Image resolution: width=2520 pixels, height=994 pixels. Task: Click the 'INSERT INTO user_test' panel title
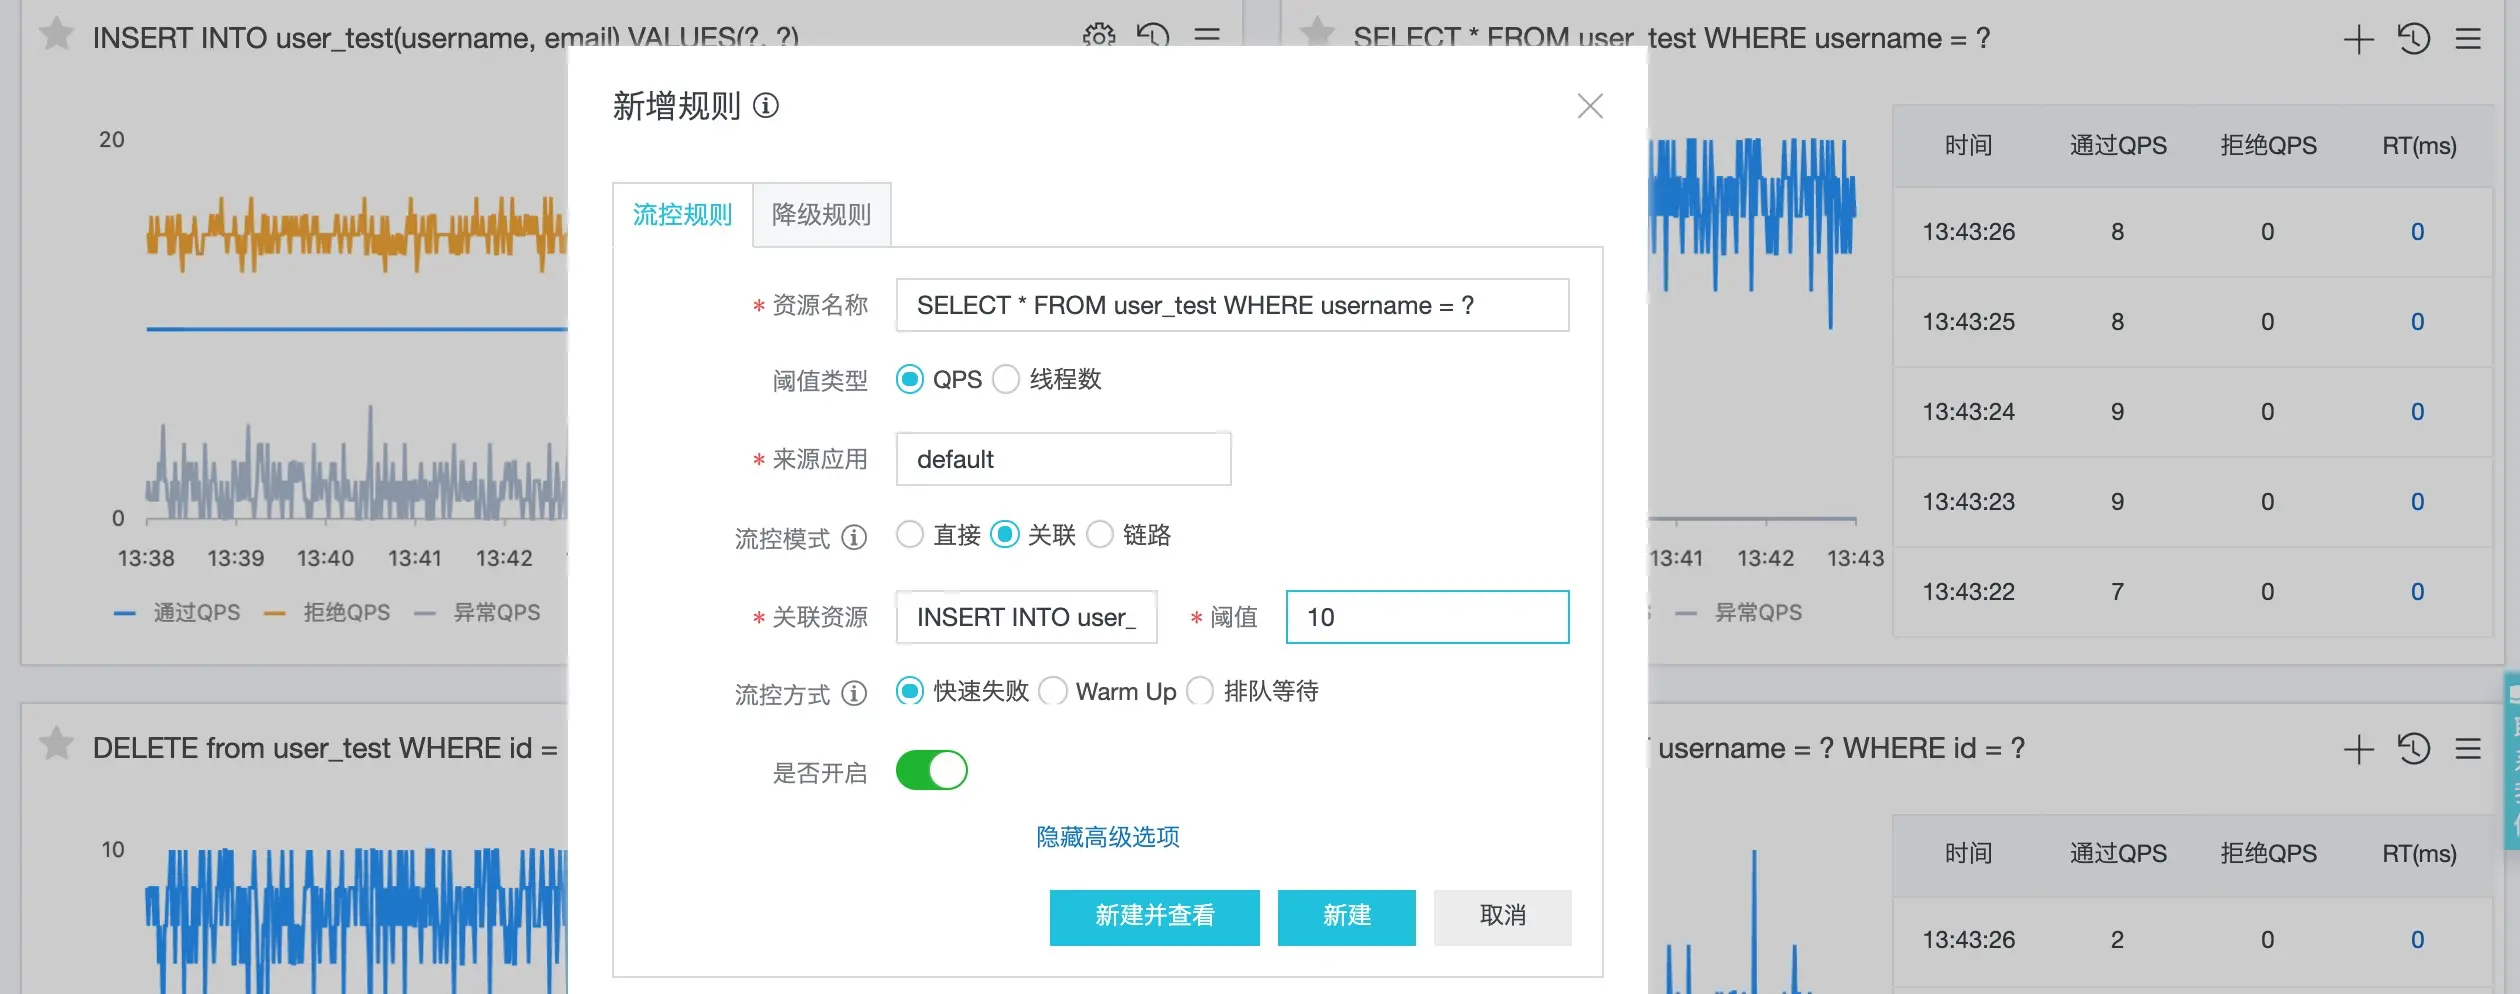click(x=446, y=38)
